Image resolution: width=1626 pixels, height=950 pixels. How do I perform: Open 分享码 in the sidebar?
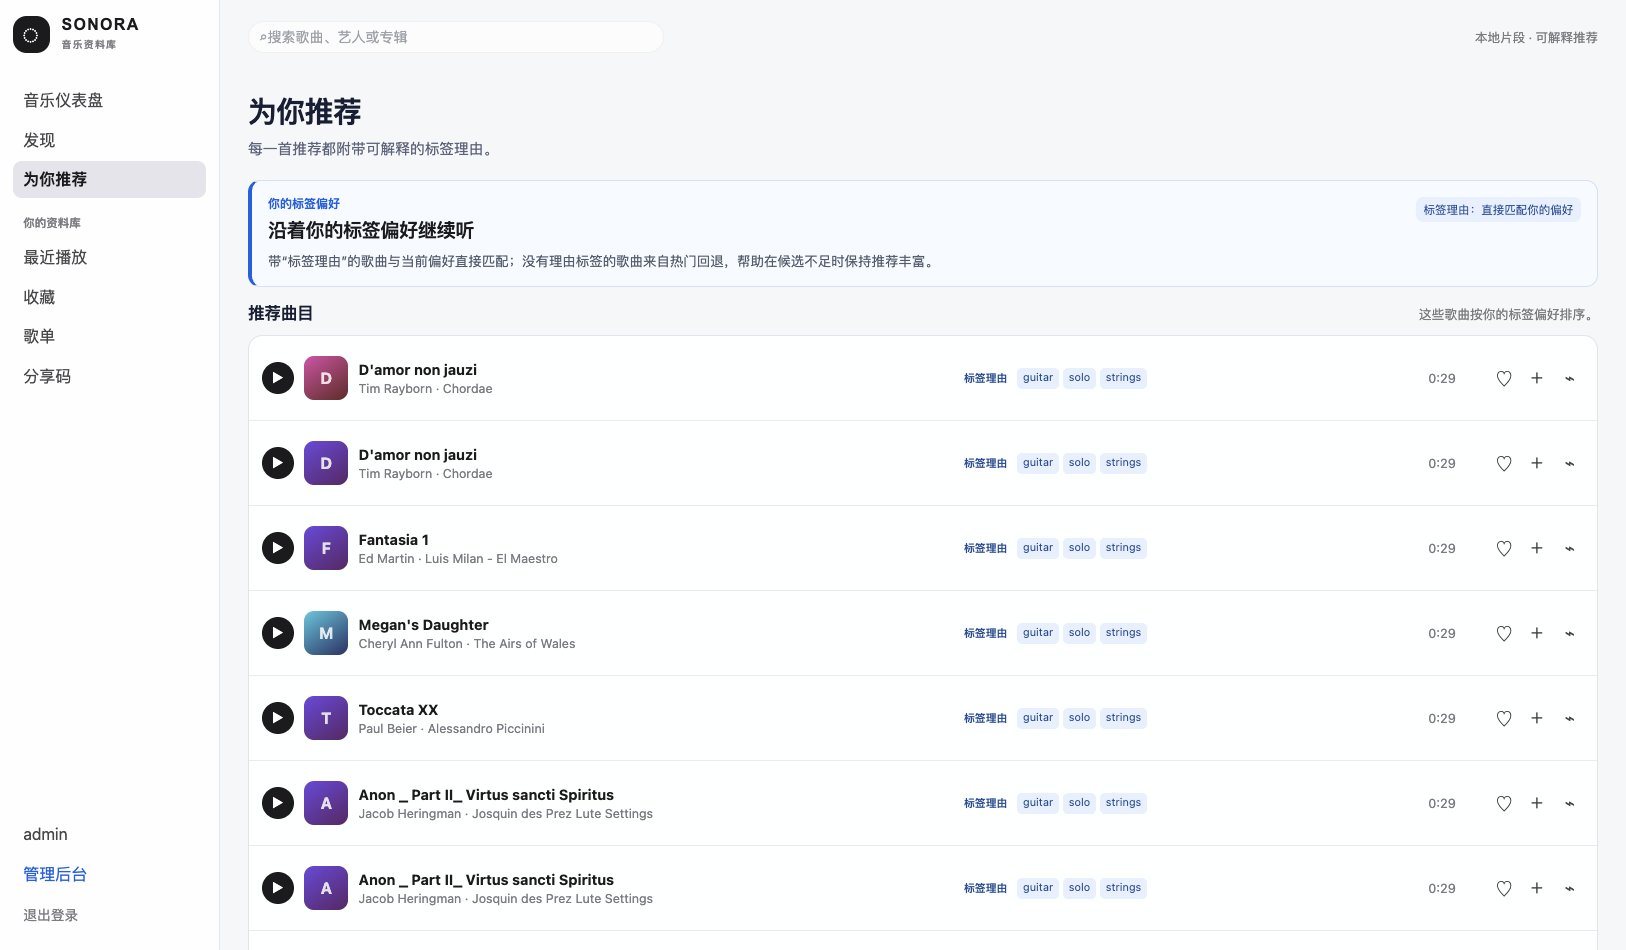(109, 376)
